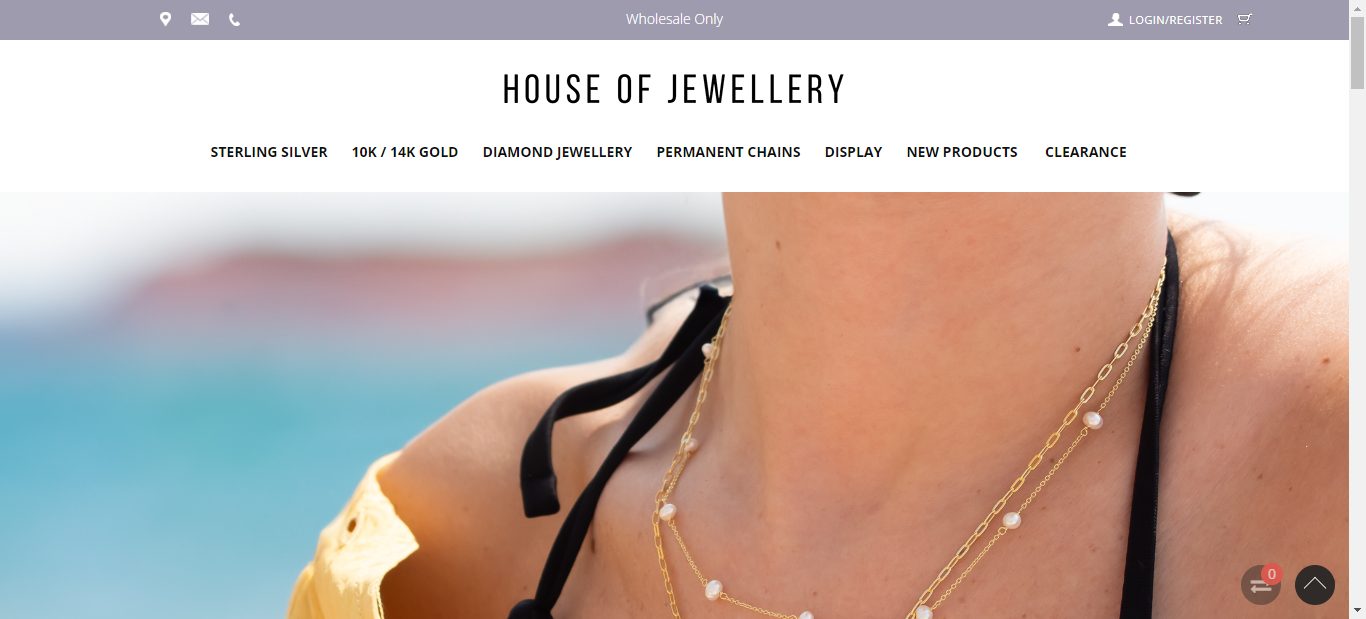
Task: Open the Sterling Silver menu
Action: coord(269,152)
